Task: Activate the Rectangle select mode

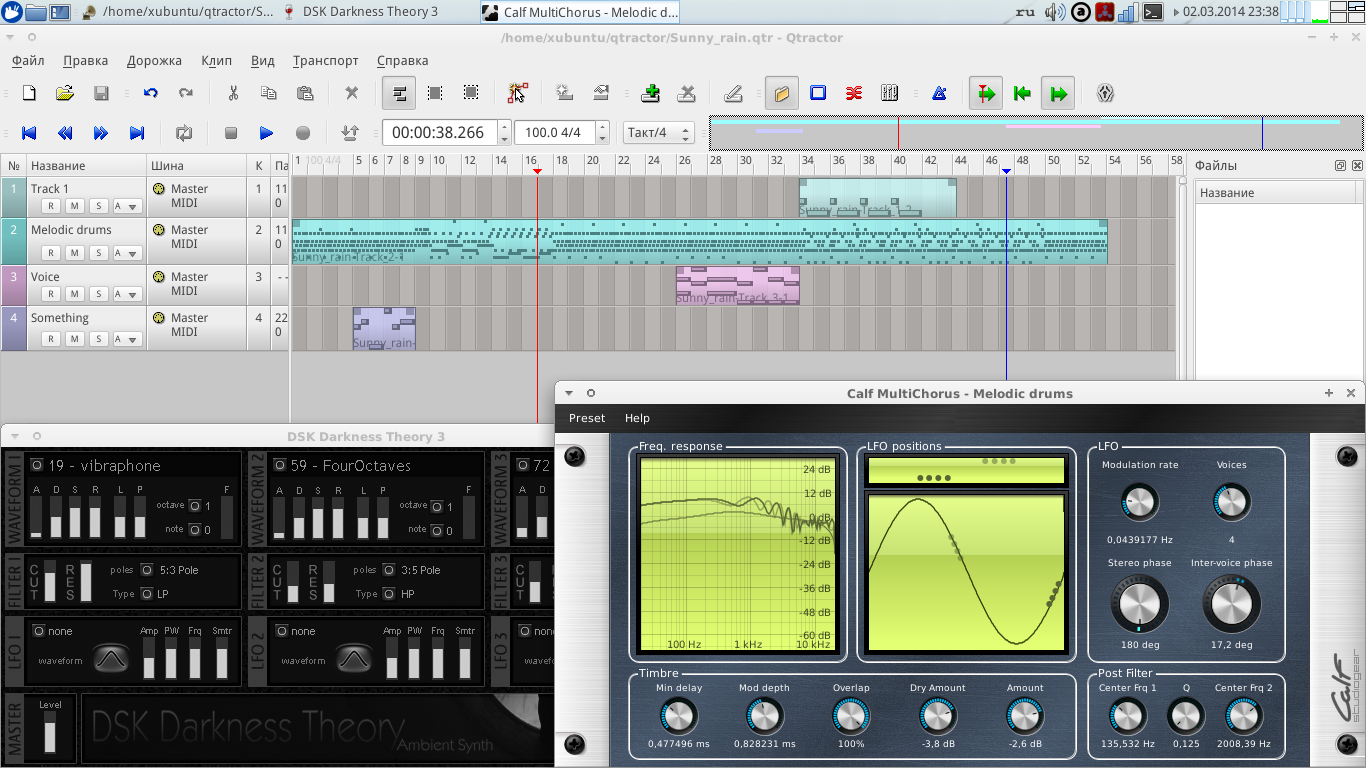Action: tap(471, 93)
